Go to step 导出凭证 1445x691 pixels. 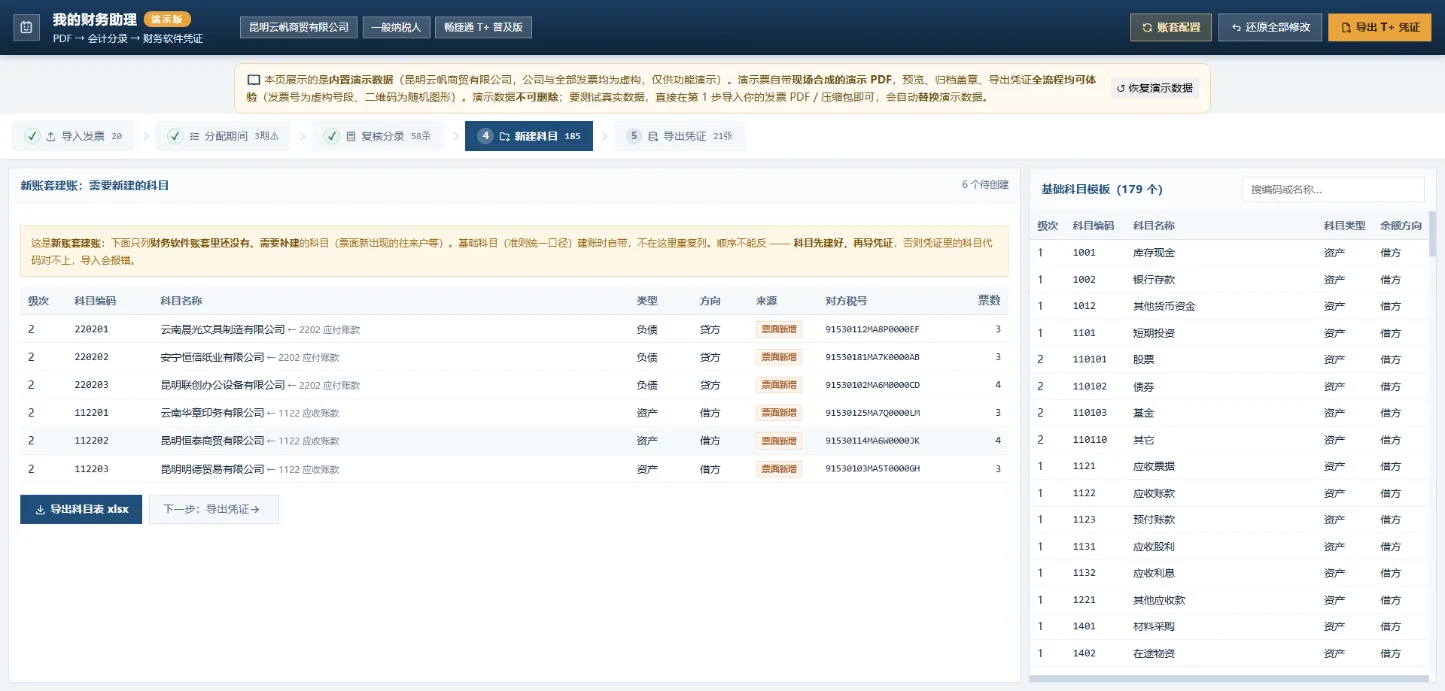tap(680, 136)
